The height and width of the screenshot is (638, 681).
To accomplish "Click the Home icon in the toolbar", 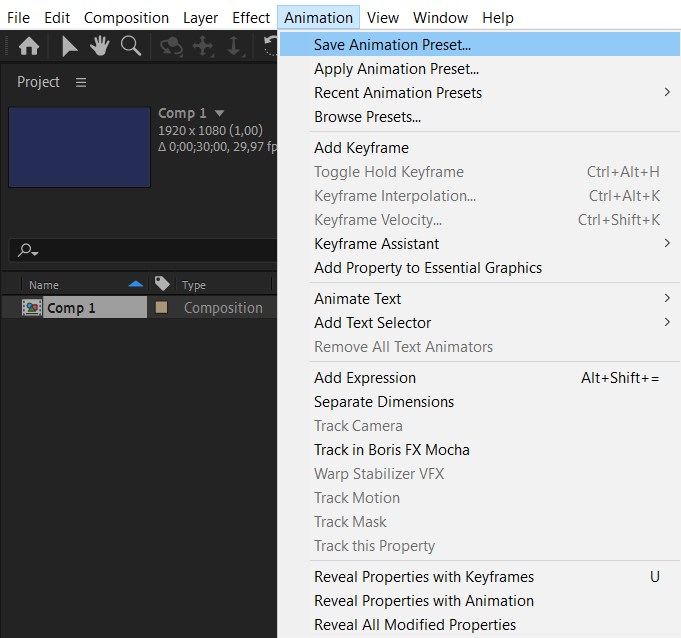I will click(29, 46).
